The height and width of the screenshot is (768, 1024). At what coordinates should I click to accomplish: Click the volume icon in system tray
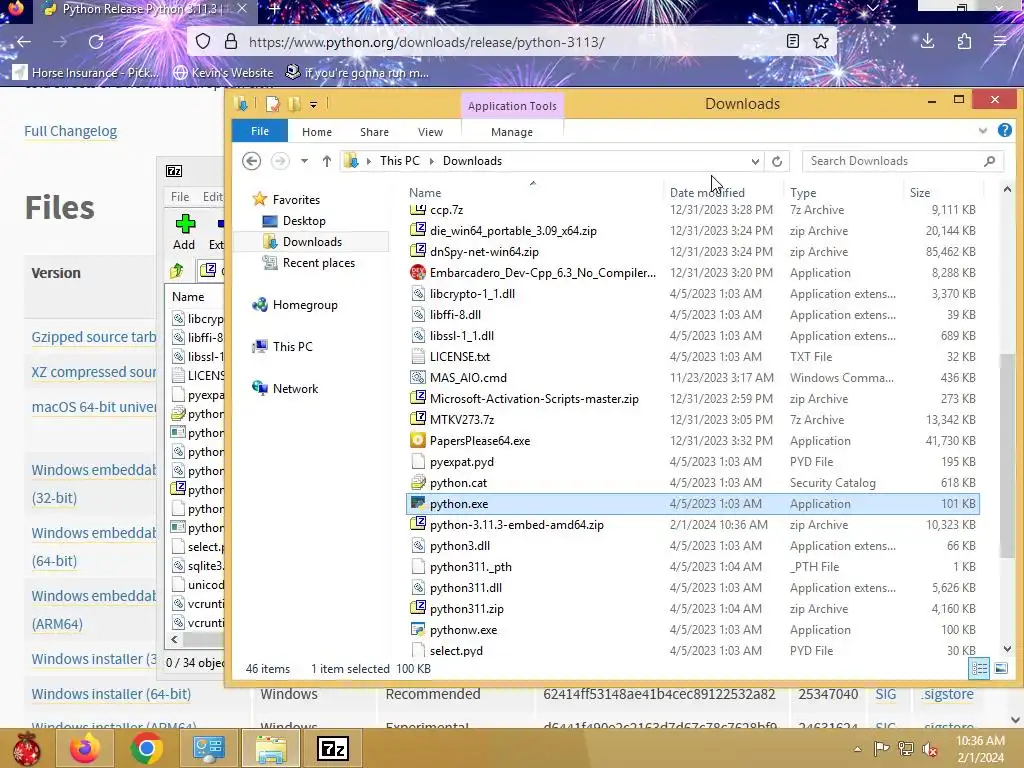pos(929,748)
